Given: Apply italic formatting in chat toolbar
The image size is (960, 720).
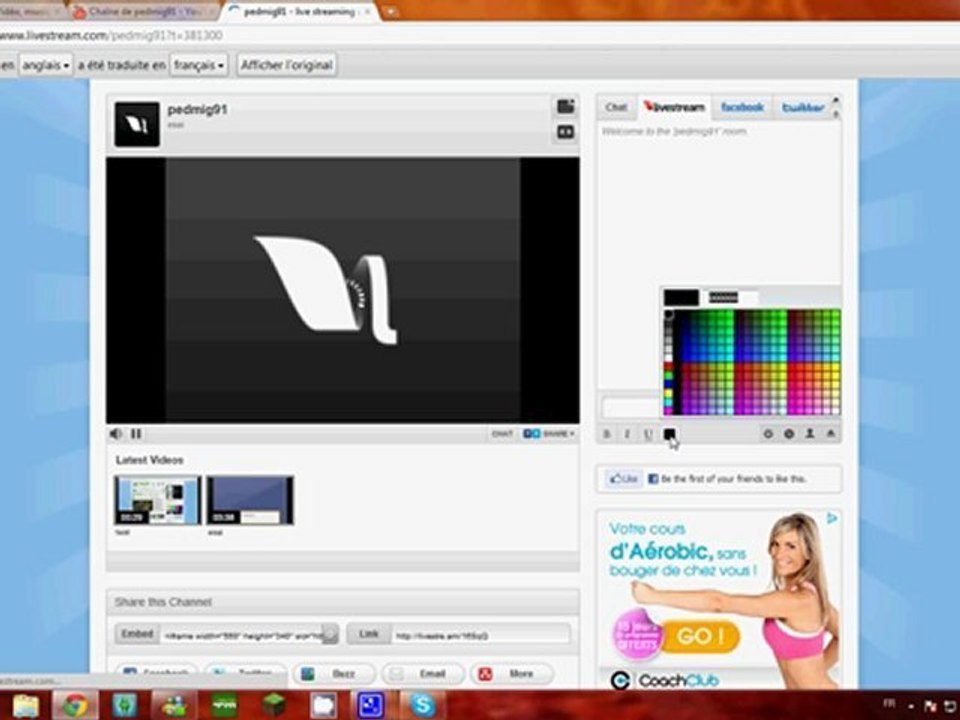Looking at the screenshot, I should pos(627,434).
